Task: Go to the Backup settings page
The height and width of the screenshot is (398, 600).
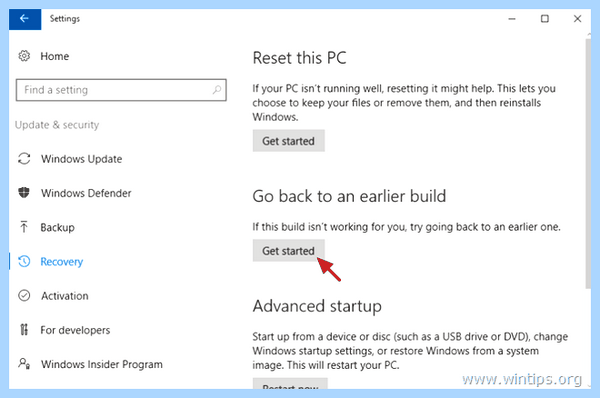Action: [57, 227]
